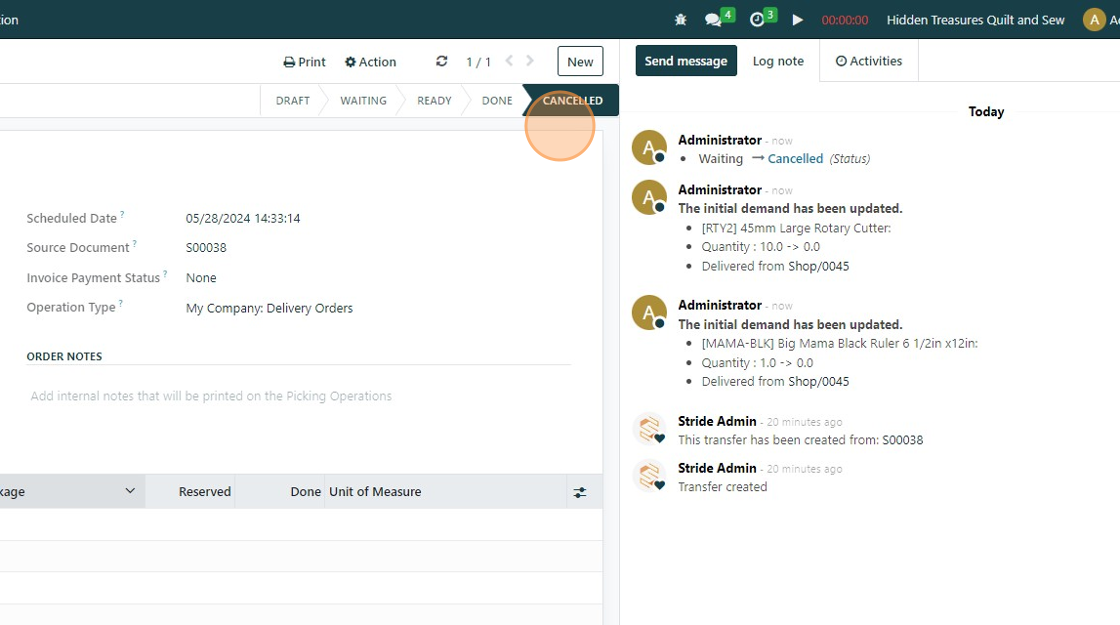Click '[MAMA-BLK] Big Mama Black Ruler' line
Viewport: 1120px width, 625px height.
pyautogui.click(x=839, y=344)
